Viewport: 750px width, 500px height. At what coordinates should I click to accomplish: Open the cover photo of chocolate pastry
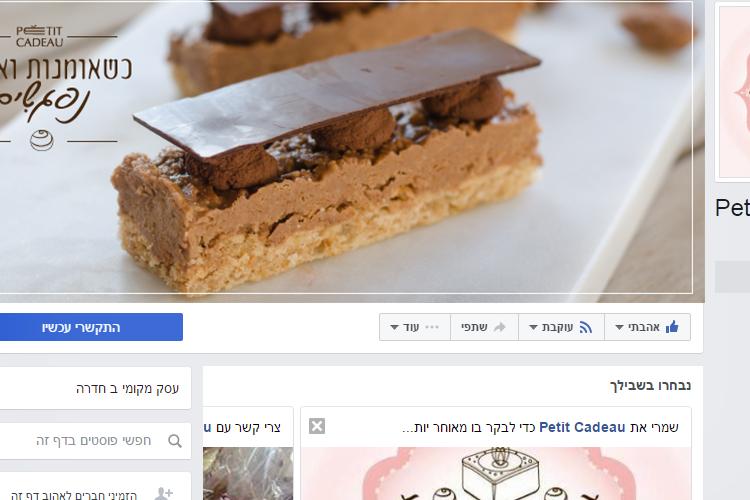[x=352, y=151]
